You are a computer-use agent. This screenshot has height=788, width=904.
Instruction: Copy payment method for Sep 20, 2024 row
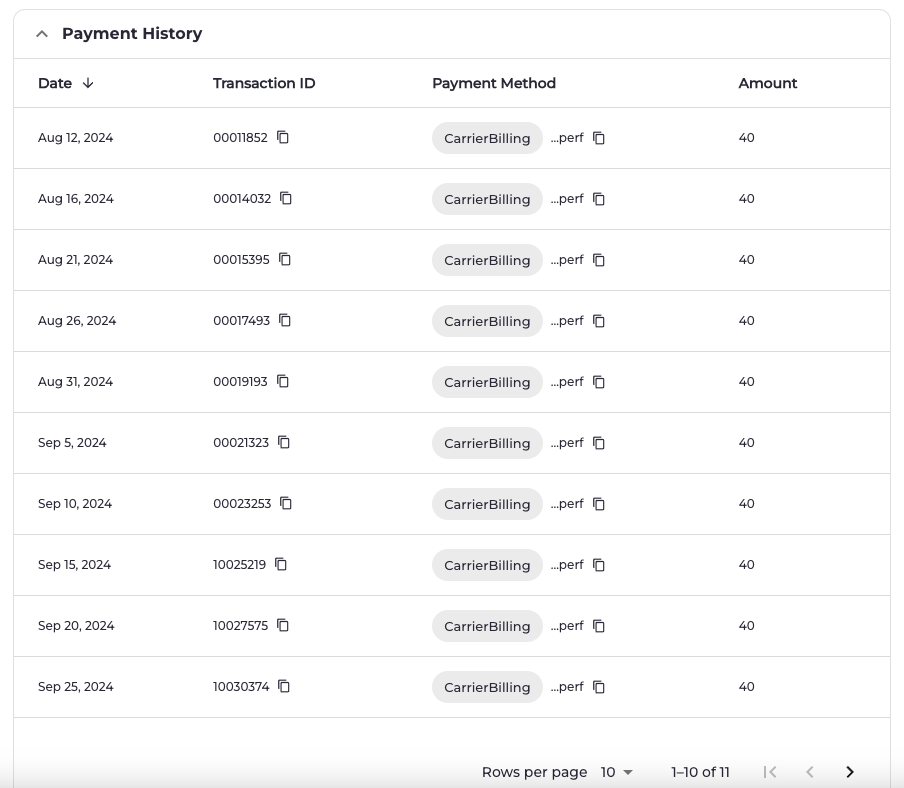coord(599,626)
